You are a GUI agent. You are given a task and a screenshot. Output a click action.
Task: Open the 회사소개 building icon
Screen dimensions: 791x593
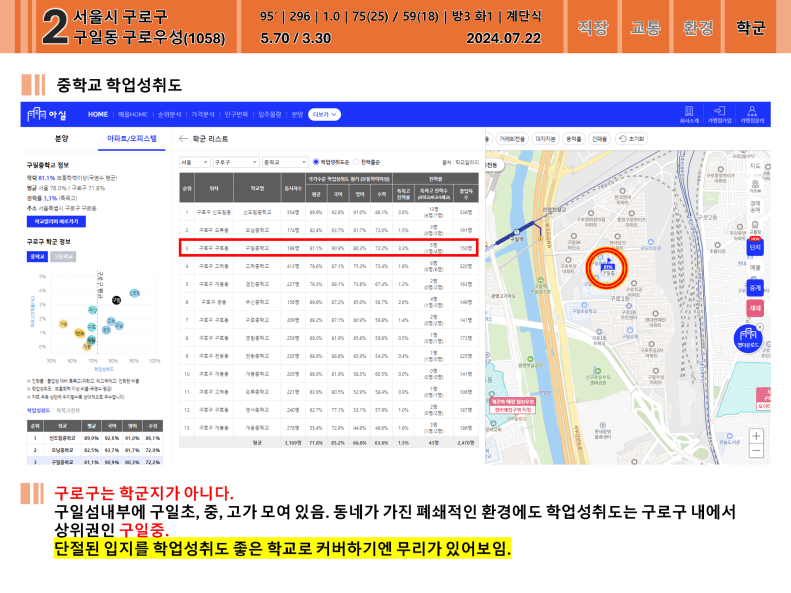(x=689, y=111)
